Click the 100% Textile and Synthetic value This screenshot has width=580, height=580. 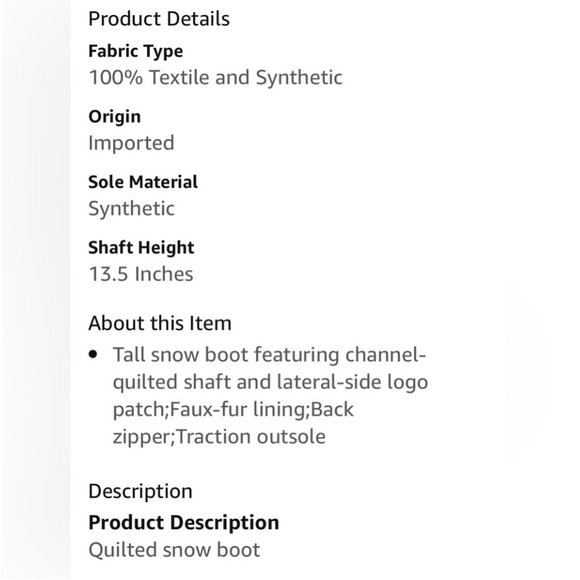pyautogui.click(x=216, y=78)
